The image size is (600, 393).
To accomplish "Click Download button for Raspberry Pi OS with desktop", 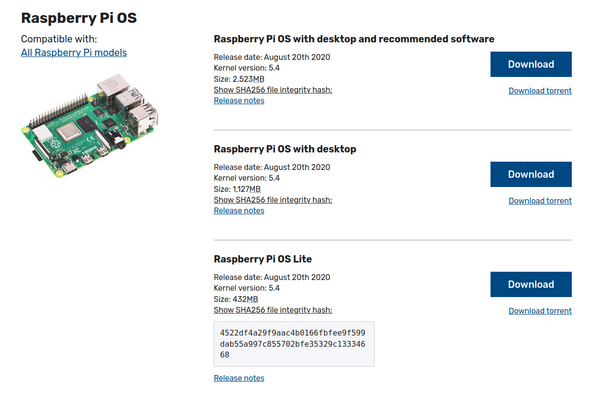I will [x=531, y=174].
